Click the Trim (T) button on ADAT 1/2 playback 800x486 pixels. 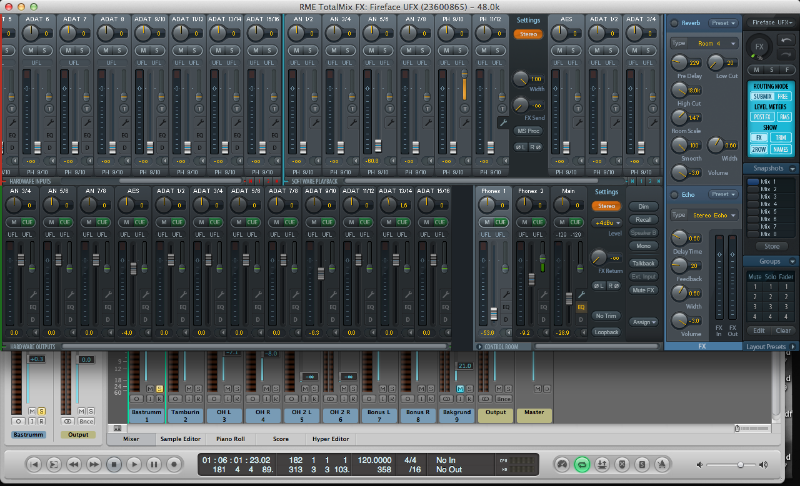click(x=615, y=109)
